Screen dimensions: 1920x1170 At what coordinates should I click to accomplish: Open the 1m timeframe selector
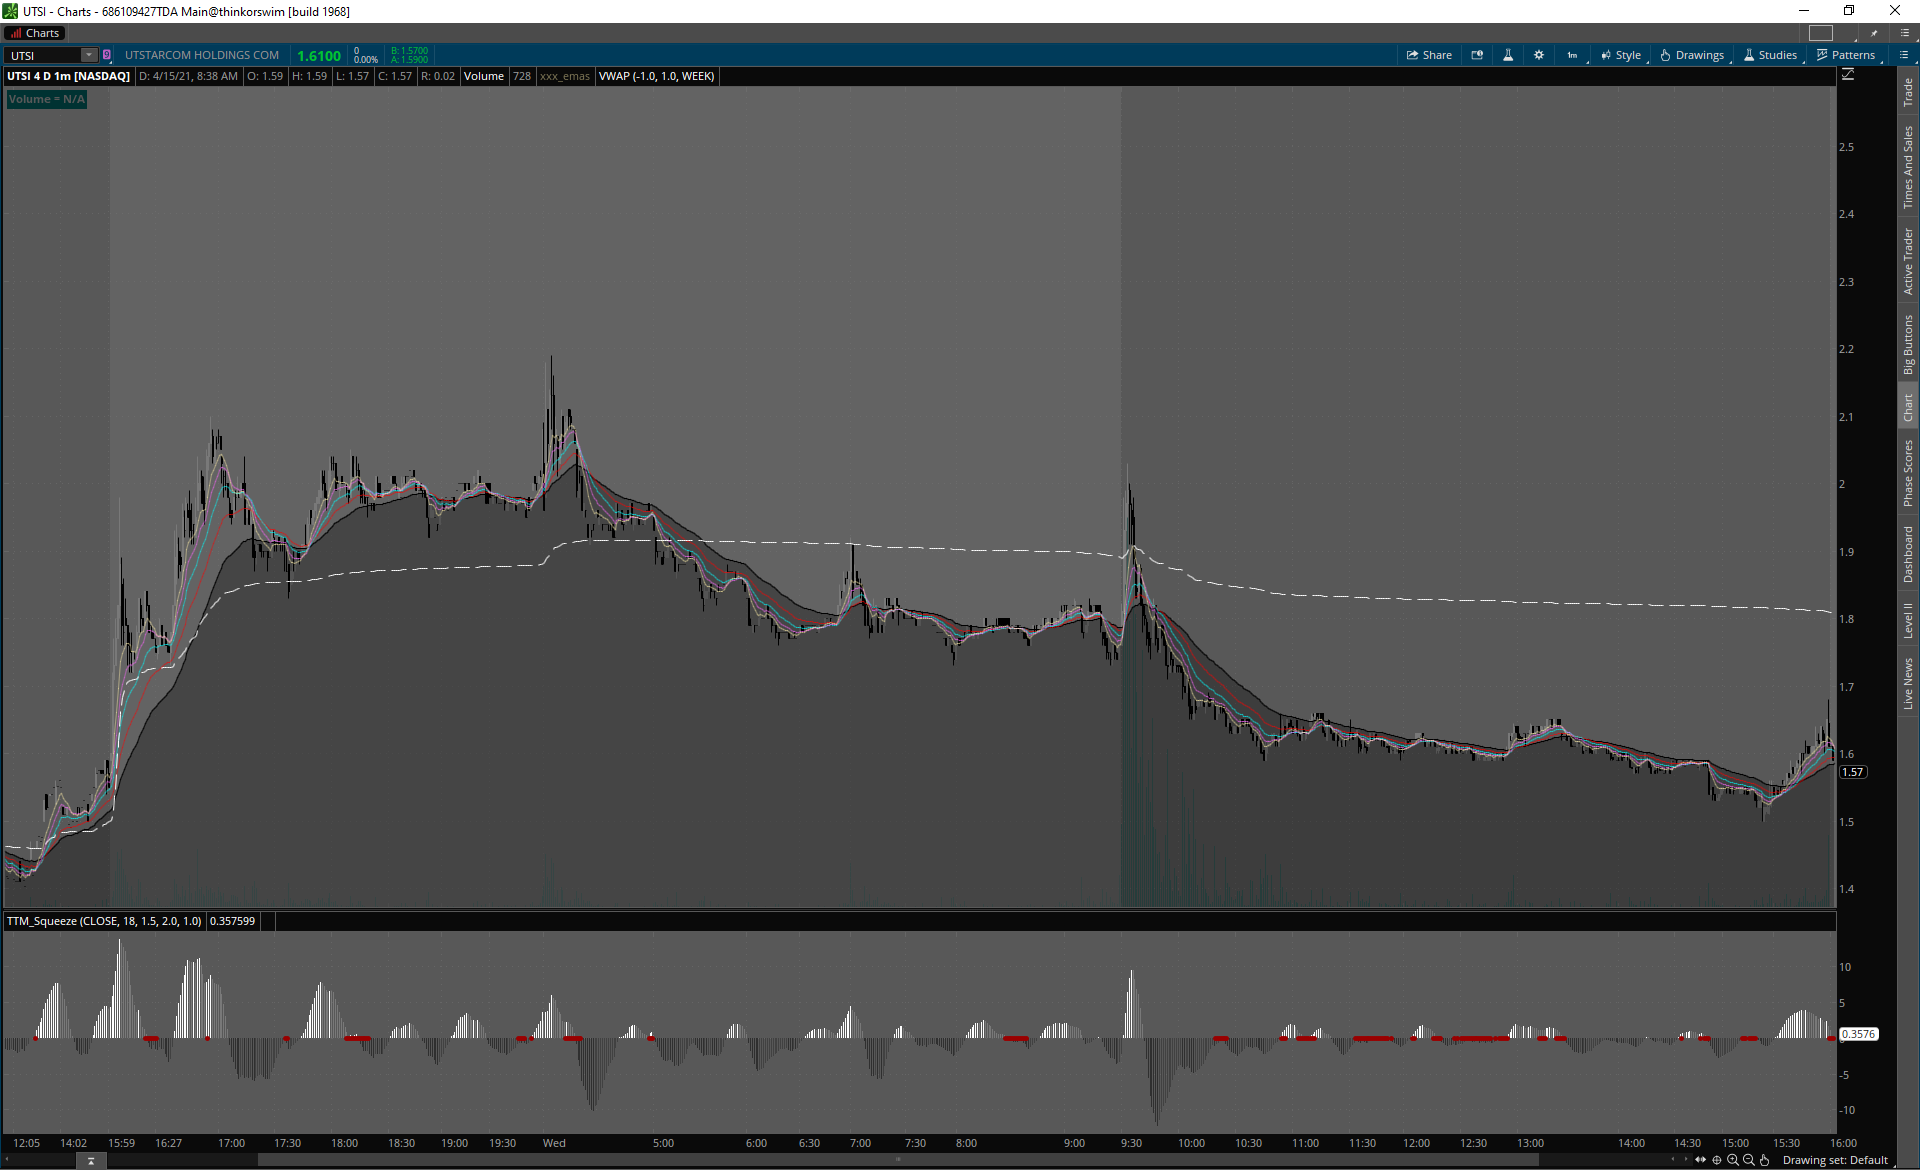click(1572, 55)
